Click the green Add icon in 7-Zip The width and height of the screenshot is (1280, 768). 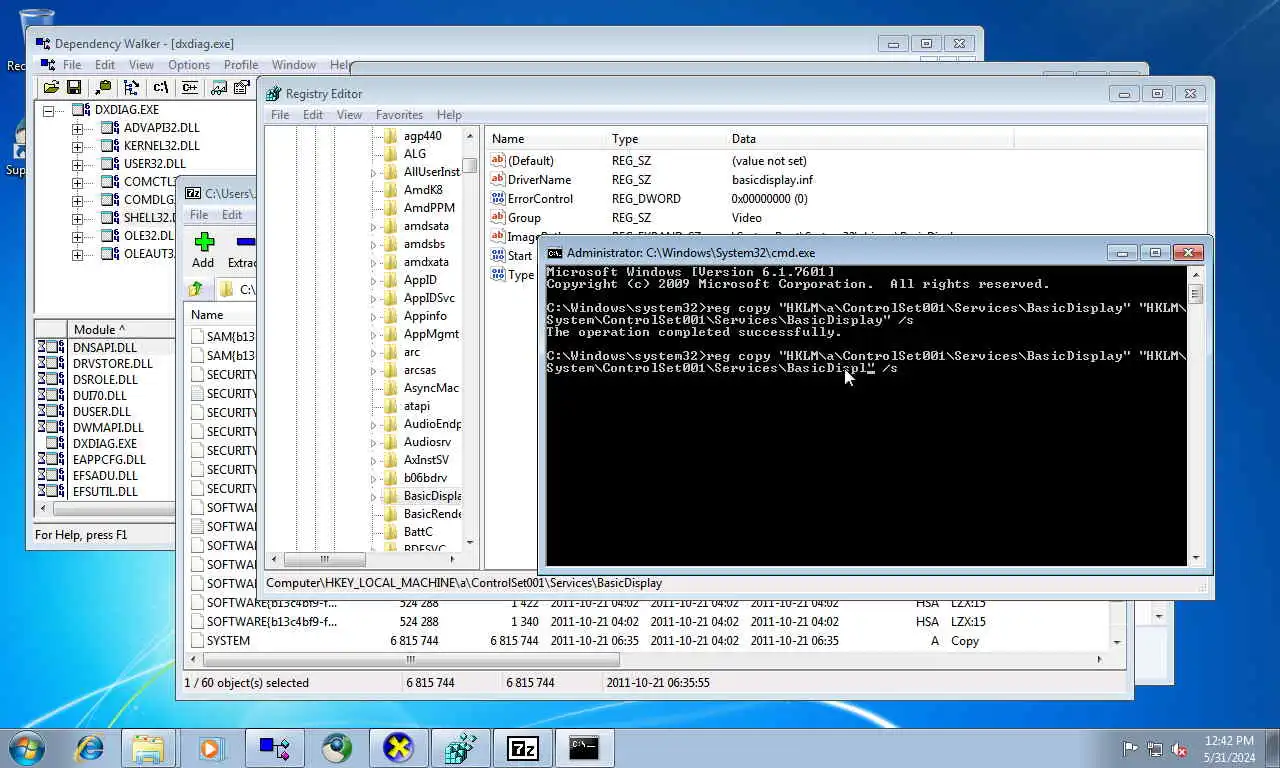[204, 242]
